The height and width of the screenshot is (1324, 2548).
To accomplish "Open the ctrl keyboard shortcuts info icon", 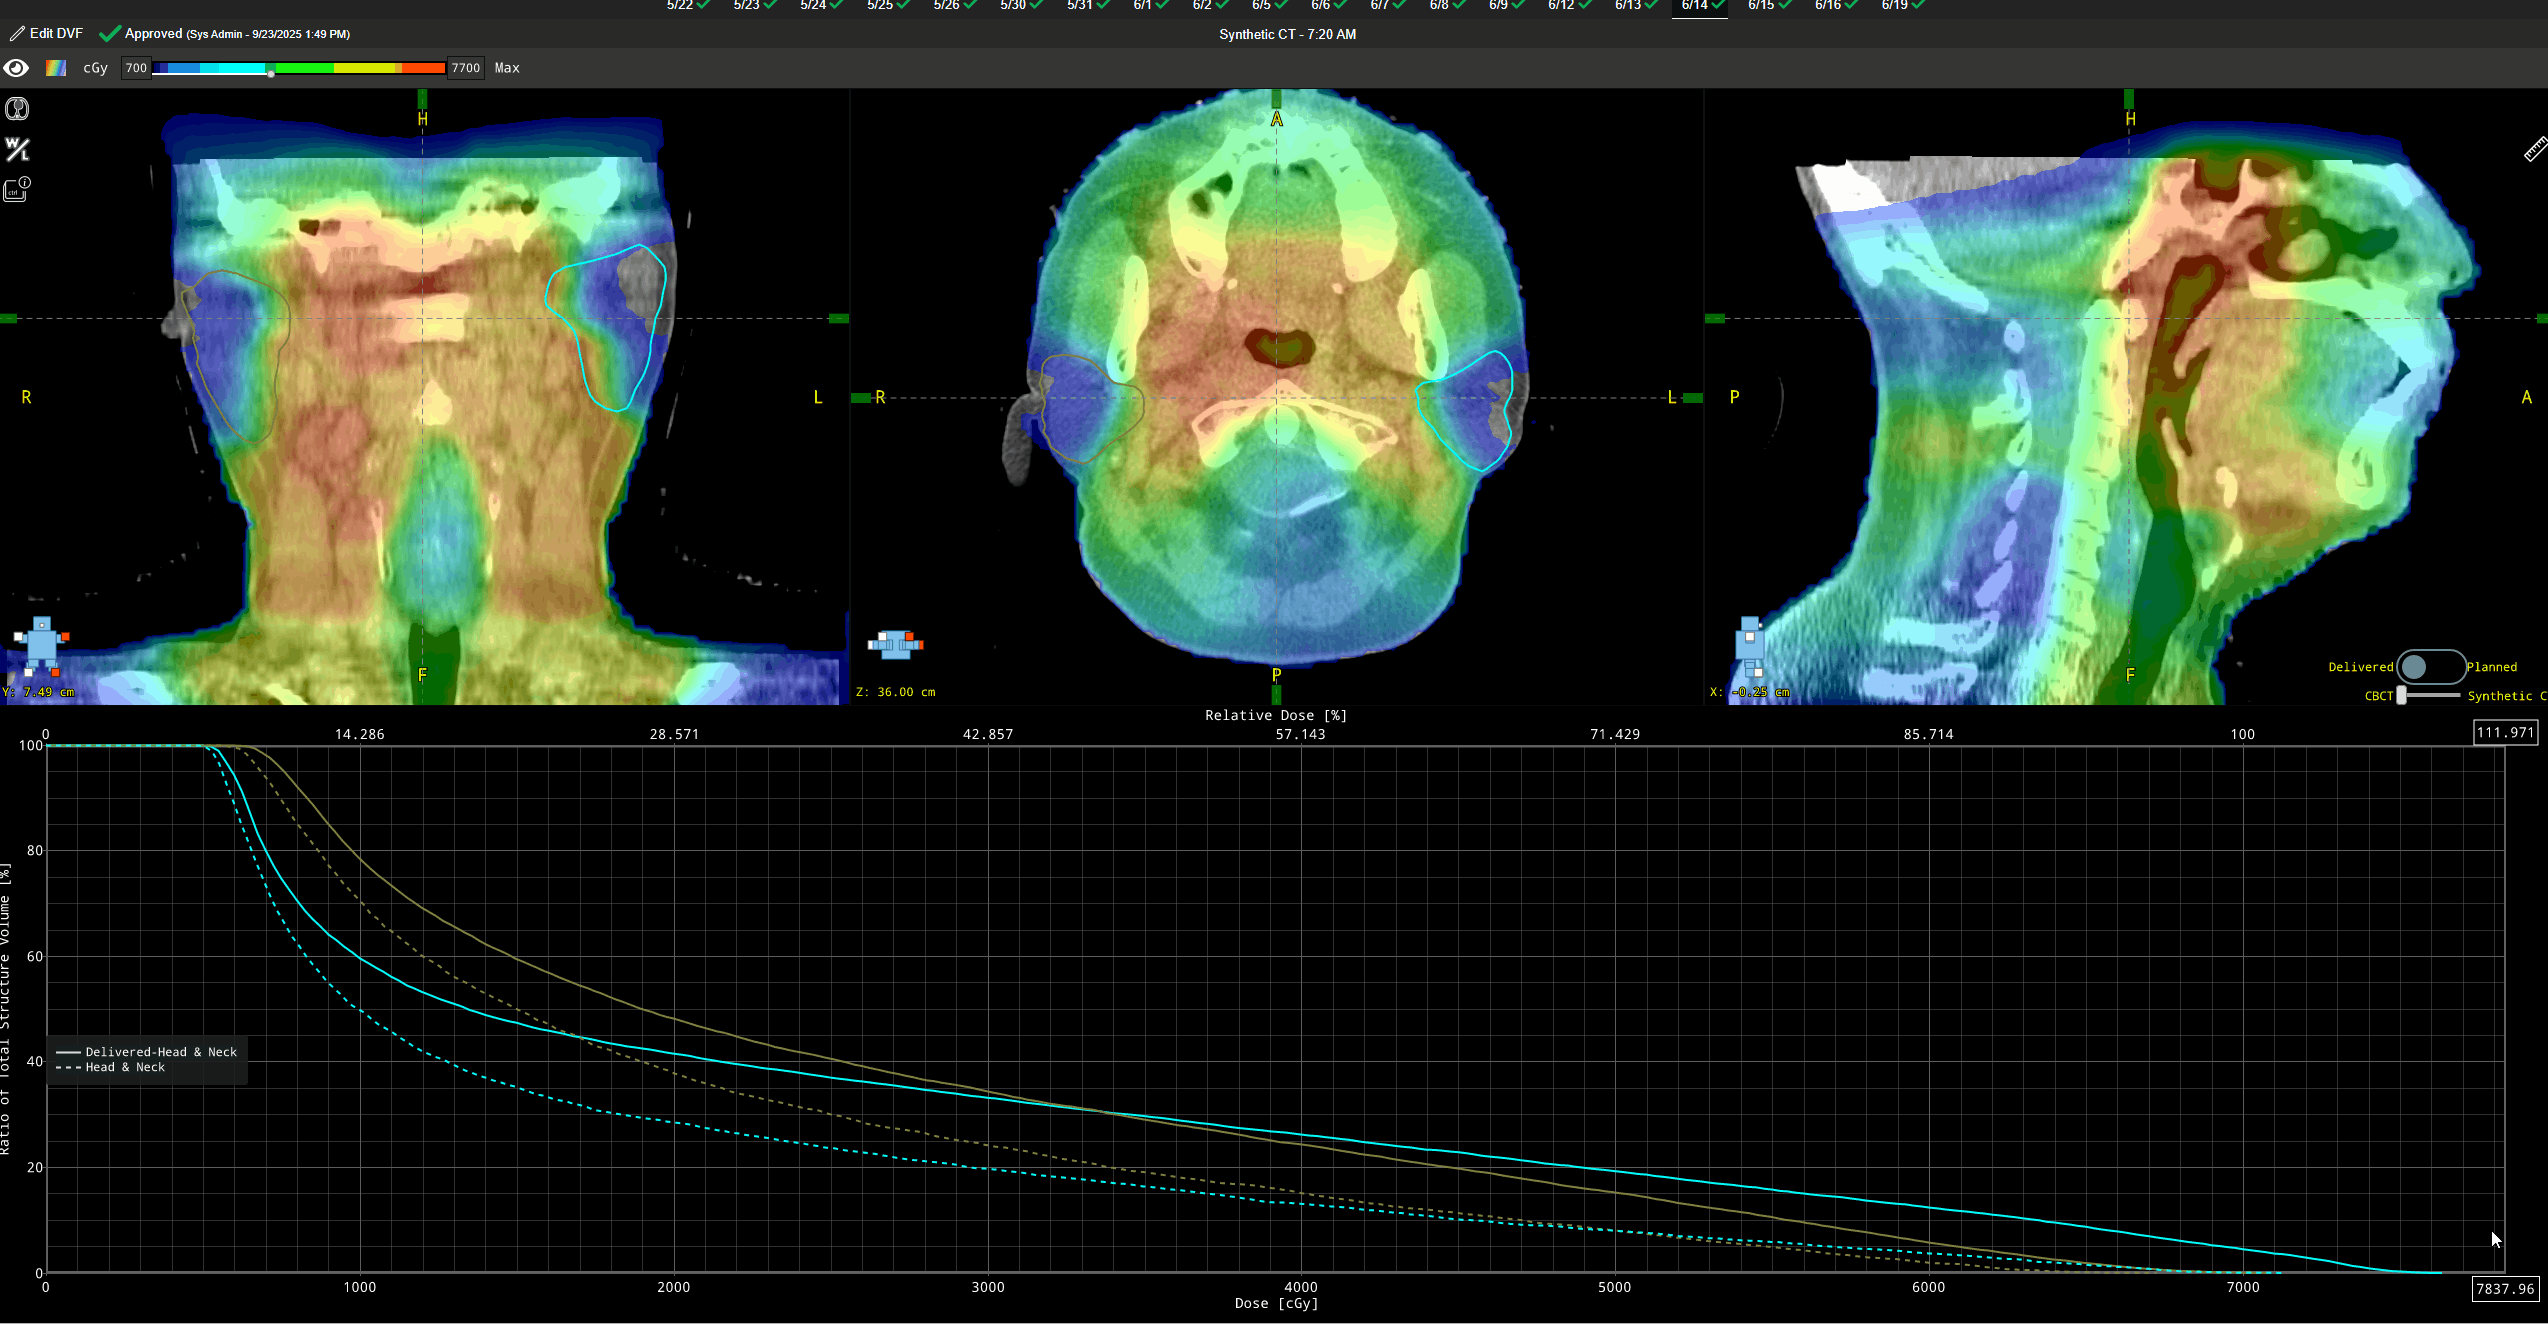I will pos(17,189).
